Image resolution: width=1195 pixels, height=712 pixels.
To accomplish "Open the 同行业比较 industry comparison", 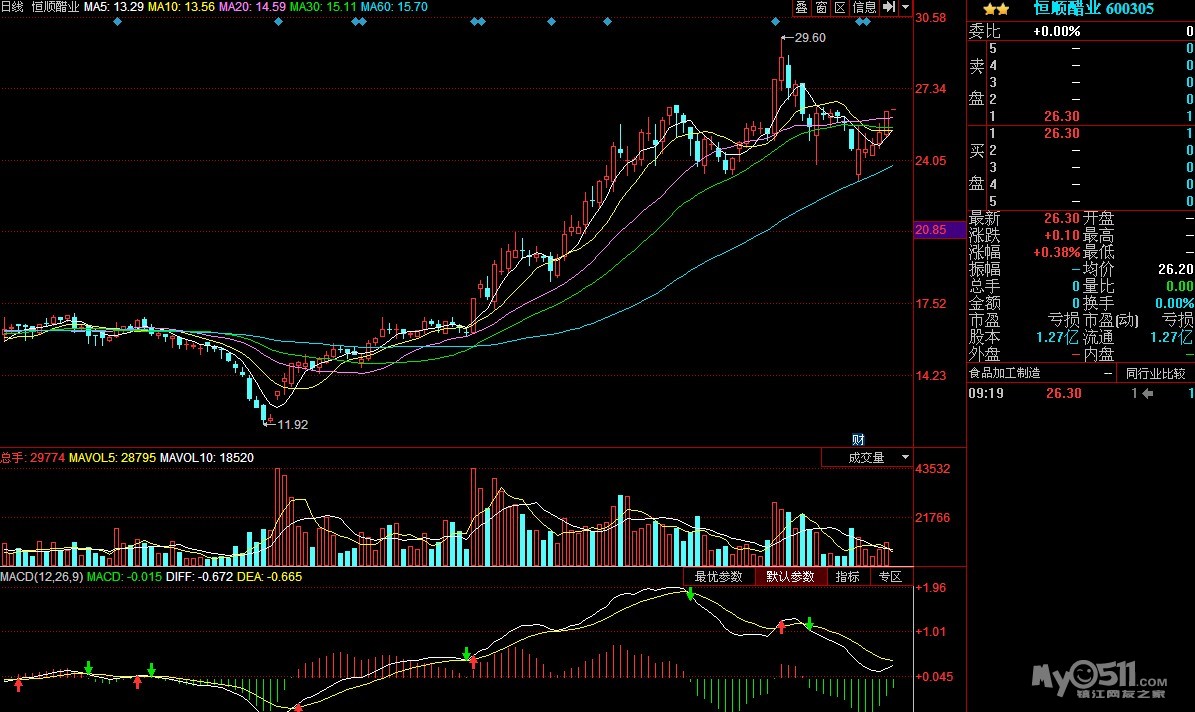I will 1155,373.
